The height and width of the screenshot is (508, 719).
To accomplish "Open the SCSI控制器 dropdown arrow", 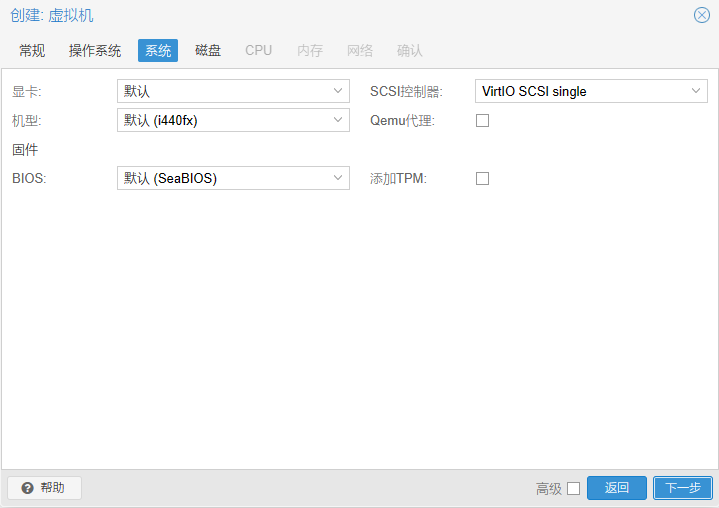I will pyautogui.click(x=696, y=91).
